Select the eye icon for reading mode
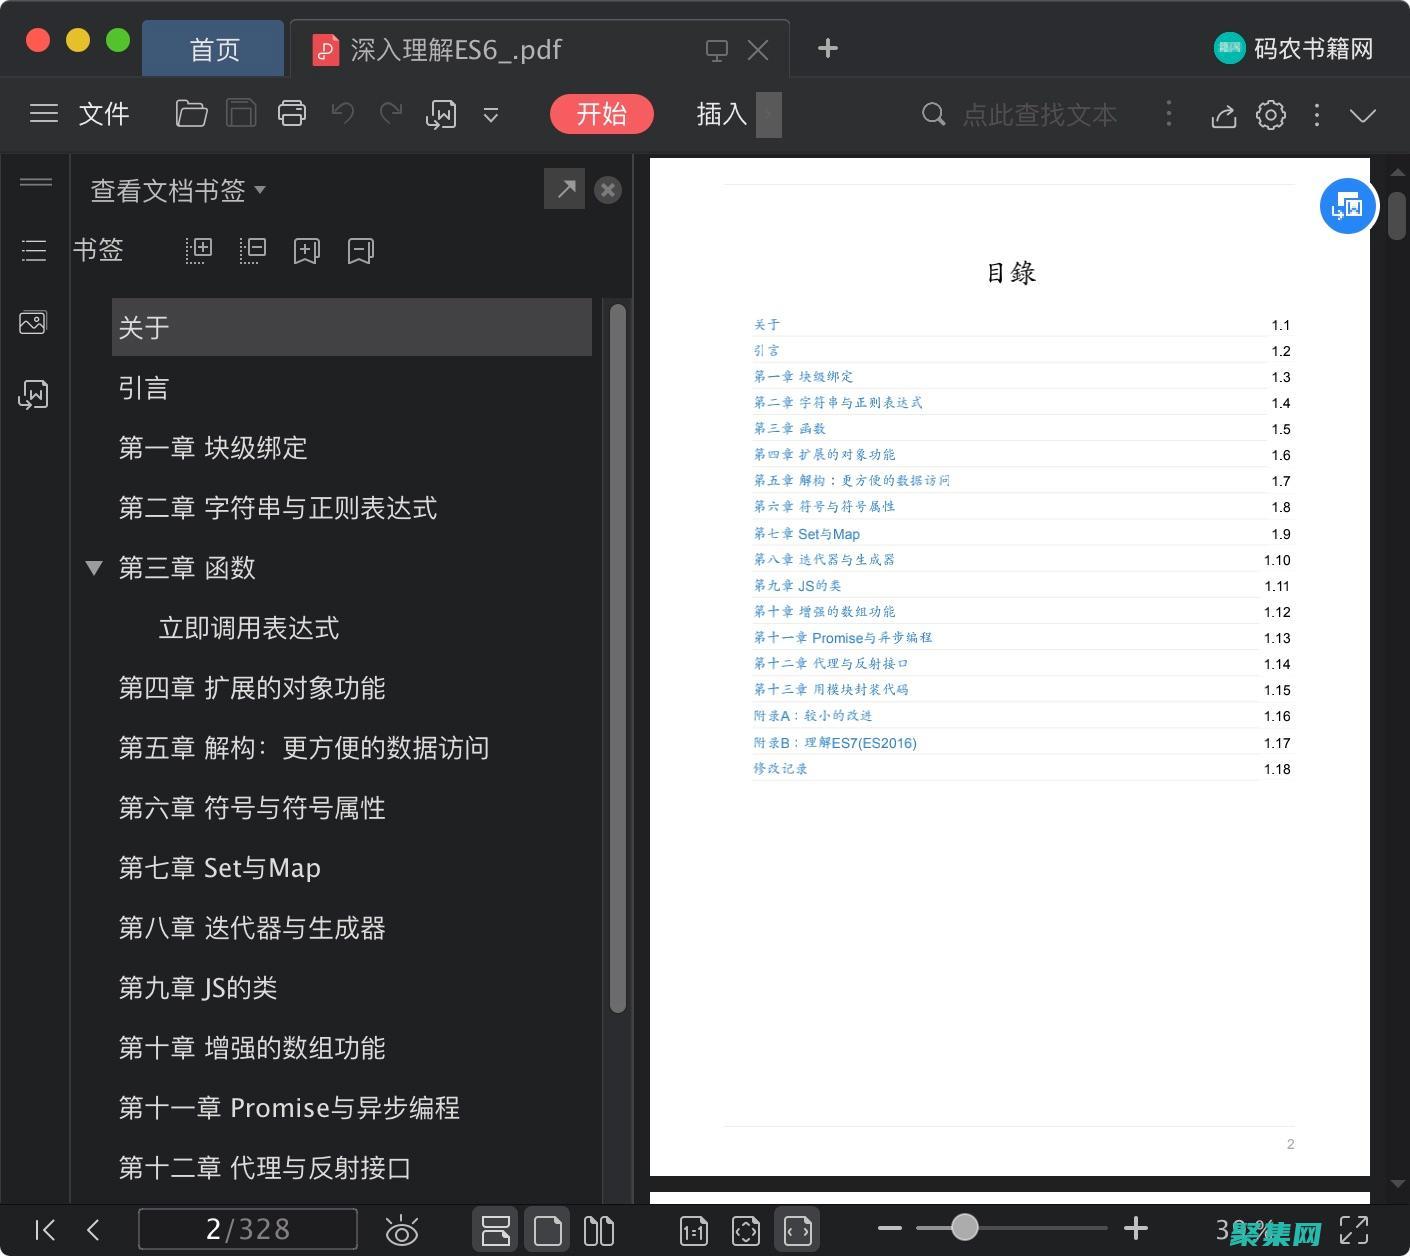Screen dimensions: 1410x1256 (x=402, y=1229)
